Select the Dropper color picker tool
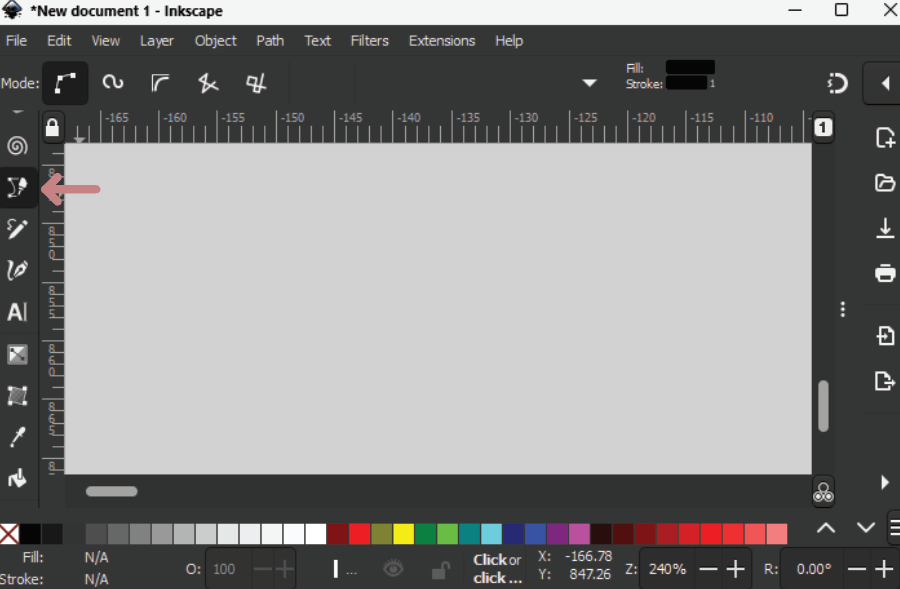This screenshot has width=900, height=589. [x=17, y=437]
